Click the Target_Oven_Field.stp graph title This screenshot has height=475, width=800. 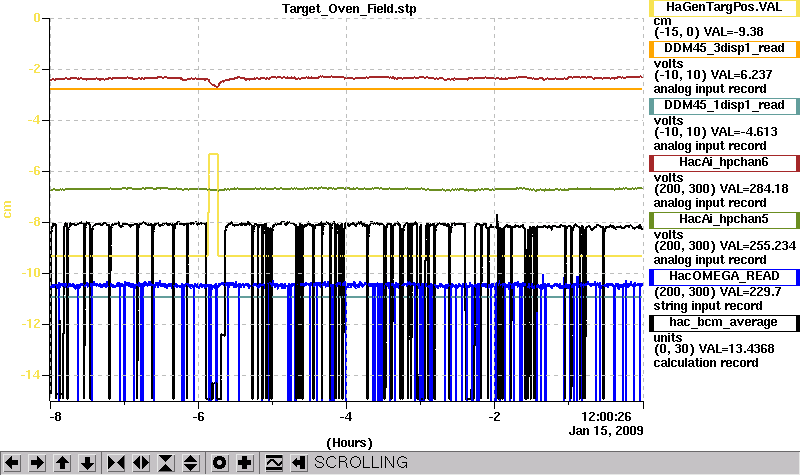pyautogui.click(x=349, y=9)
